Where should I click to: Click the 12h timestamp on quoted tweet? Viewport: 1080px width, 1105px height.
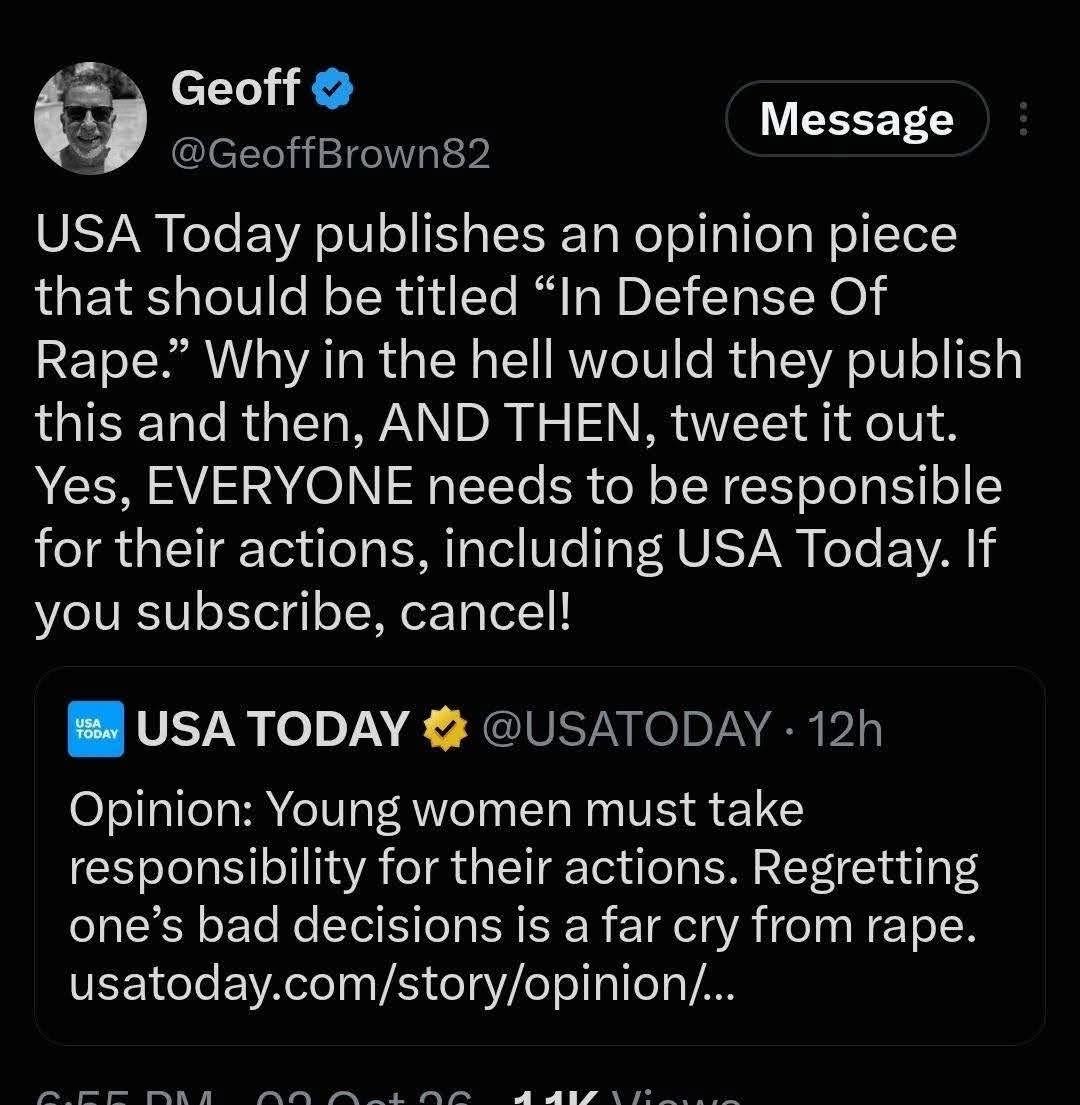click(x=845, y=729)
